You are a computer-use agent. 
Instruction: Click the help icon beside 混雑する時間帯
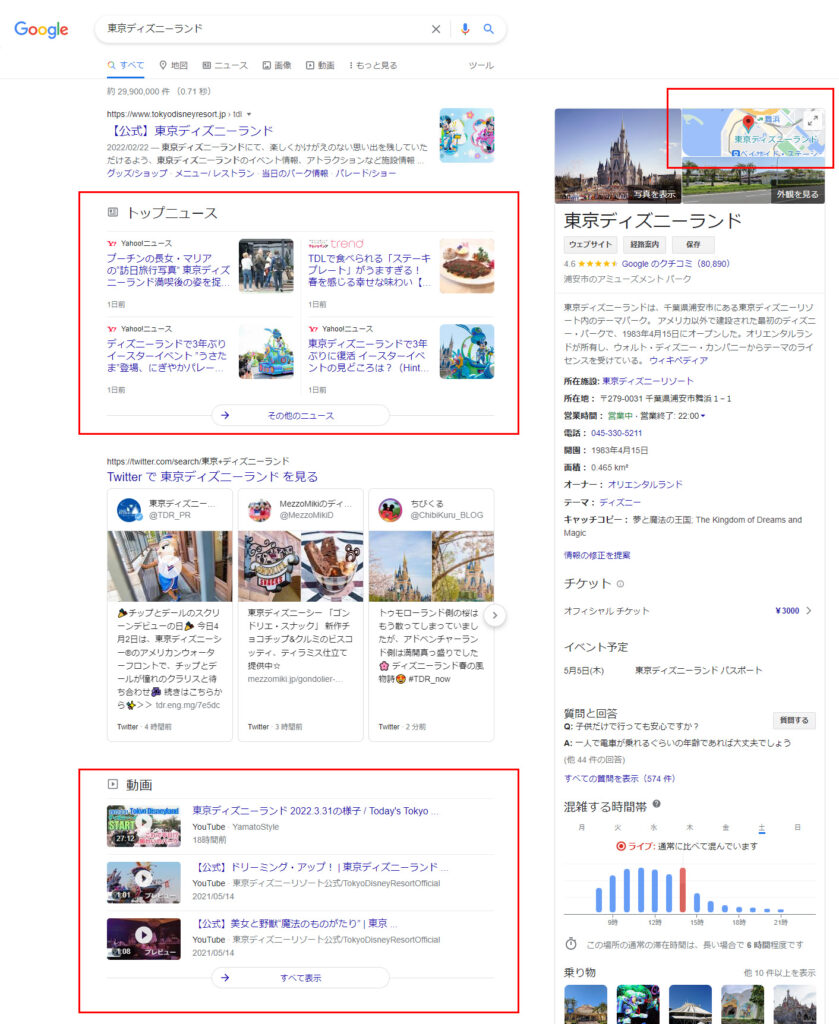tap(657, 804)
